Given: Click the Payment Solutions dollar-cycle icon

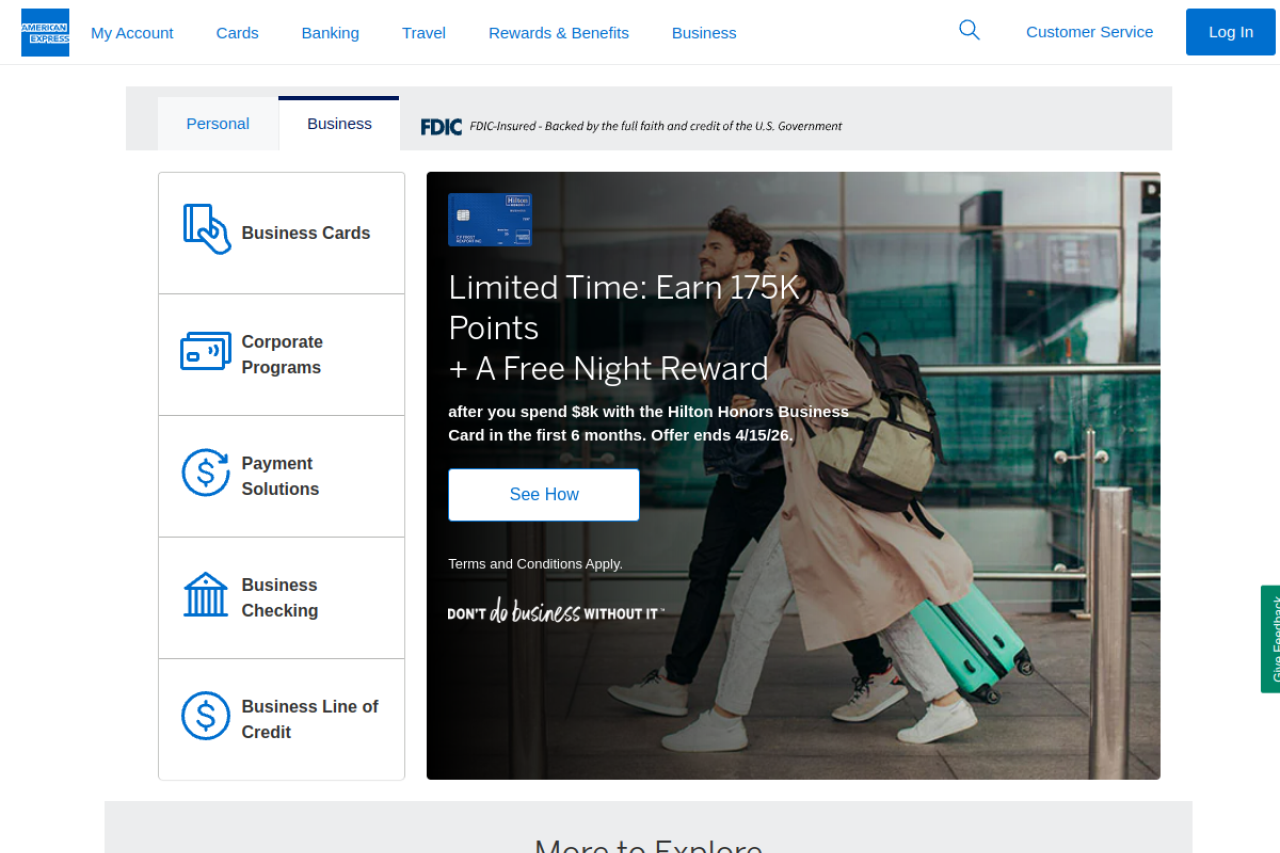Looking at the screenshot, I should click(x=206, y=473).
